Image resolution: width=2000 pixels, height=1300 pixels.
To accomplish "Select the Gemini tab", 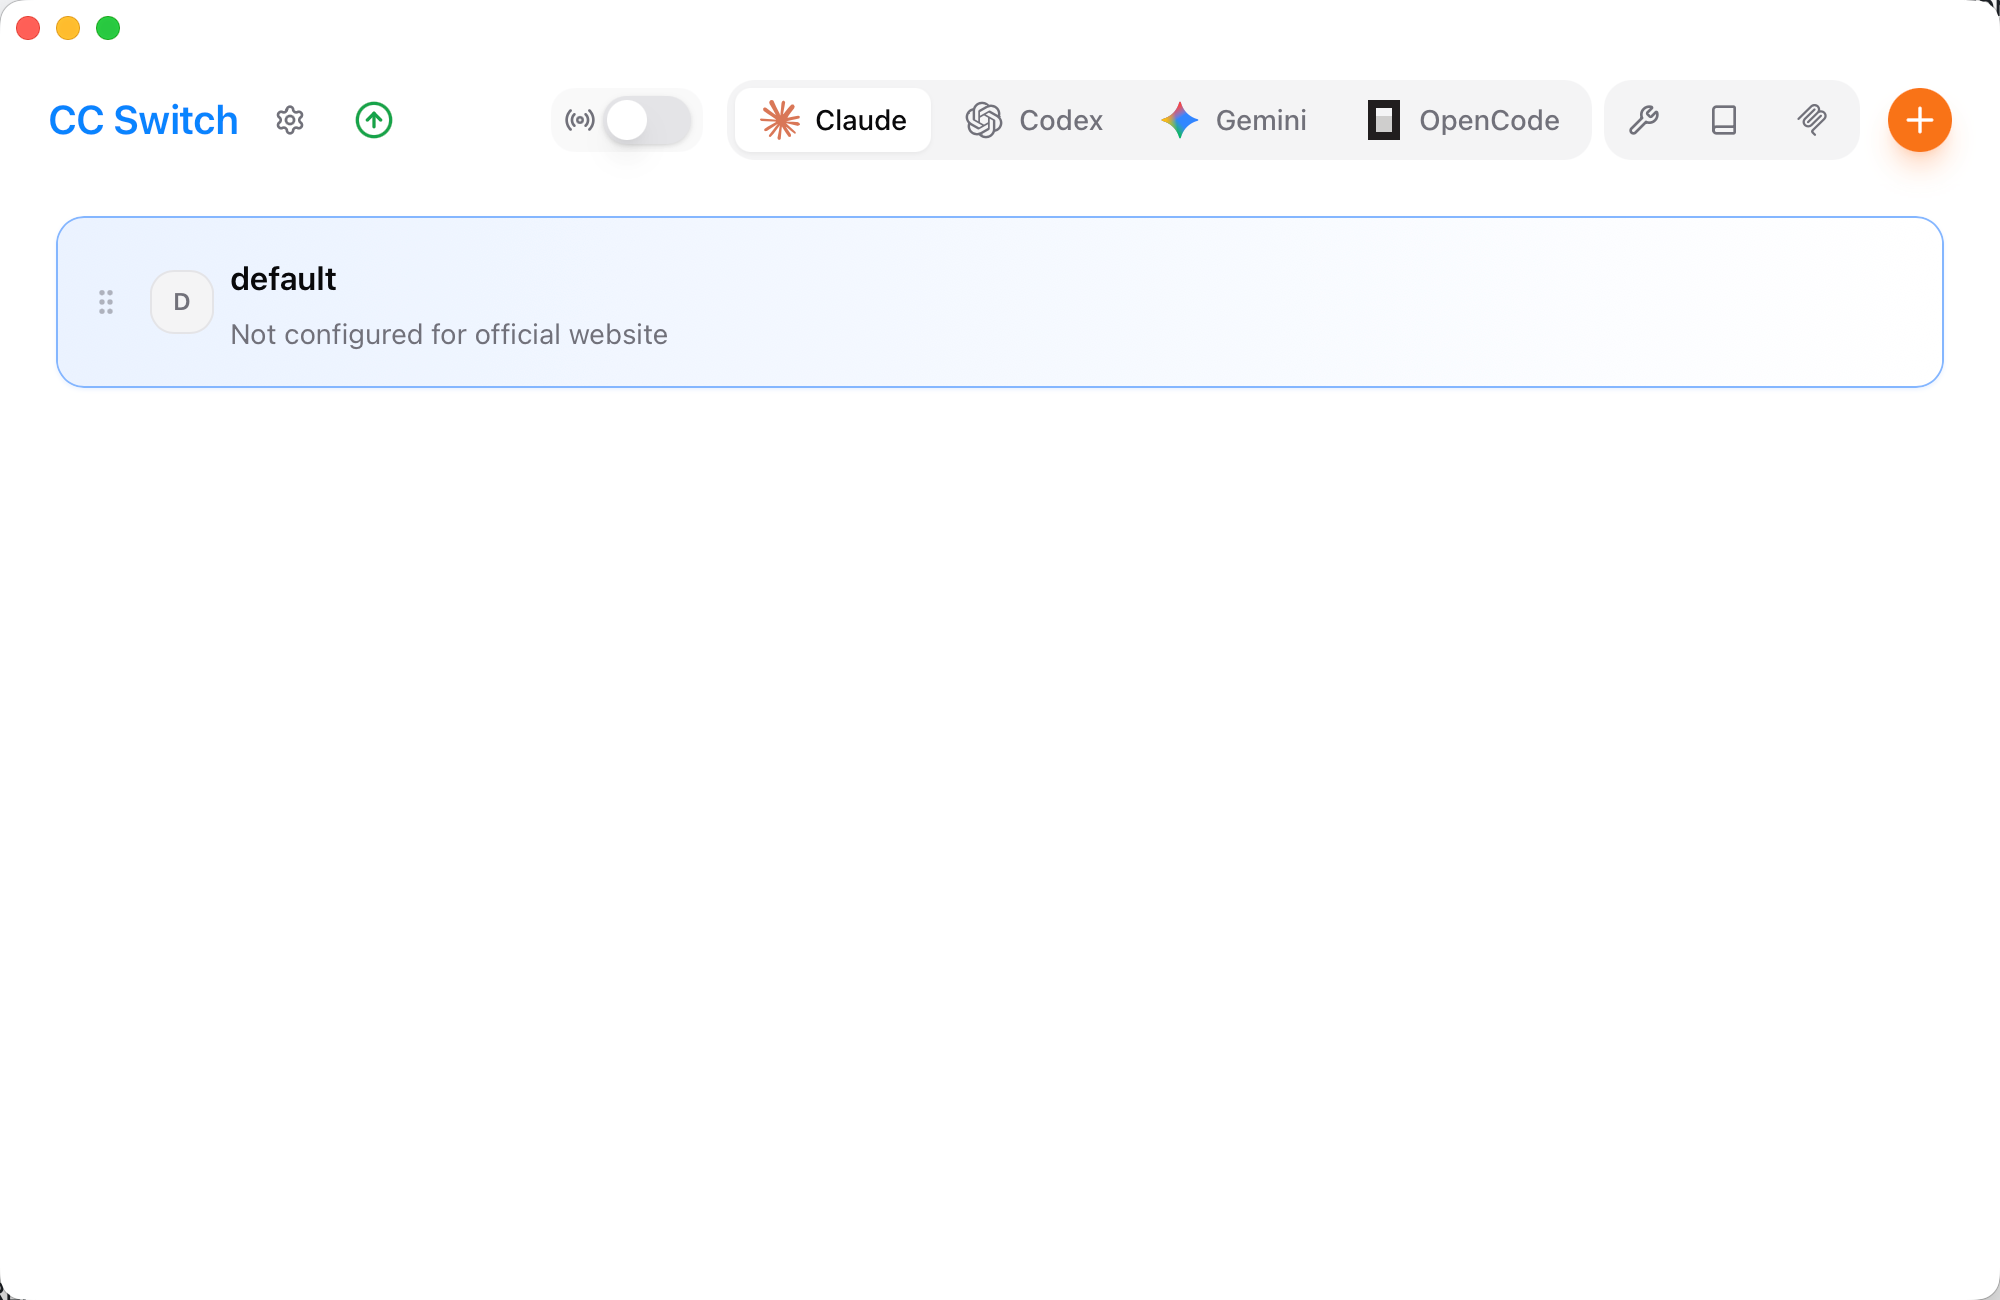I will click(x=1234, y=120).
